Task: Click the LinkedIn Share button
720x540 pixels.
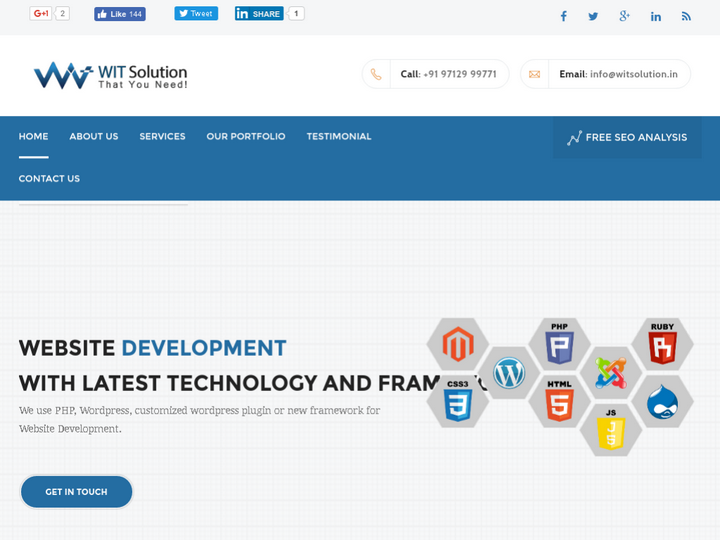Action: pyautogui.click(x=259, y=14)
